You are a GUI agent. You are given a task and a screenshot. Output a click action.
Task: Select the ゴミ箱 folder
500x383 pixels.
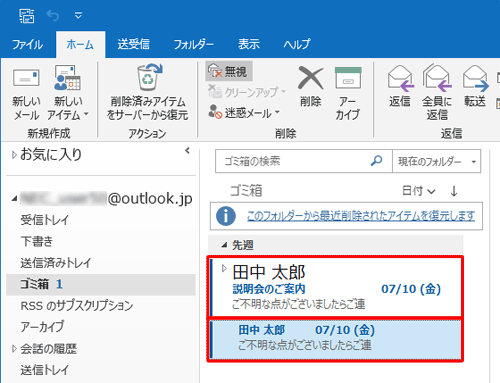pos(101,284)
